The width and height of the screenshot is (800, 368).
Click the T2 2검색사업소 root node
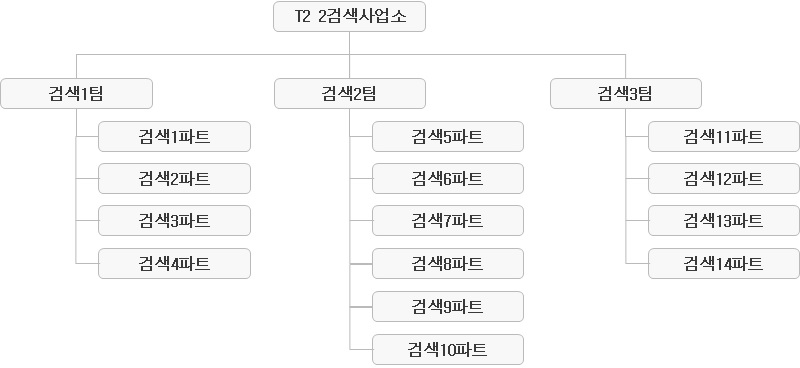point(349,17)
